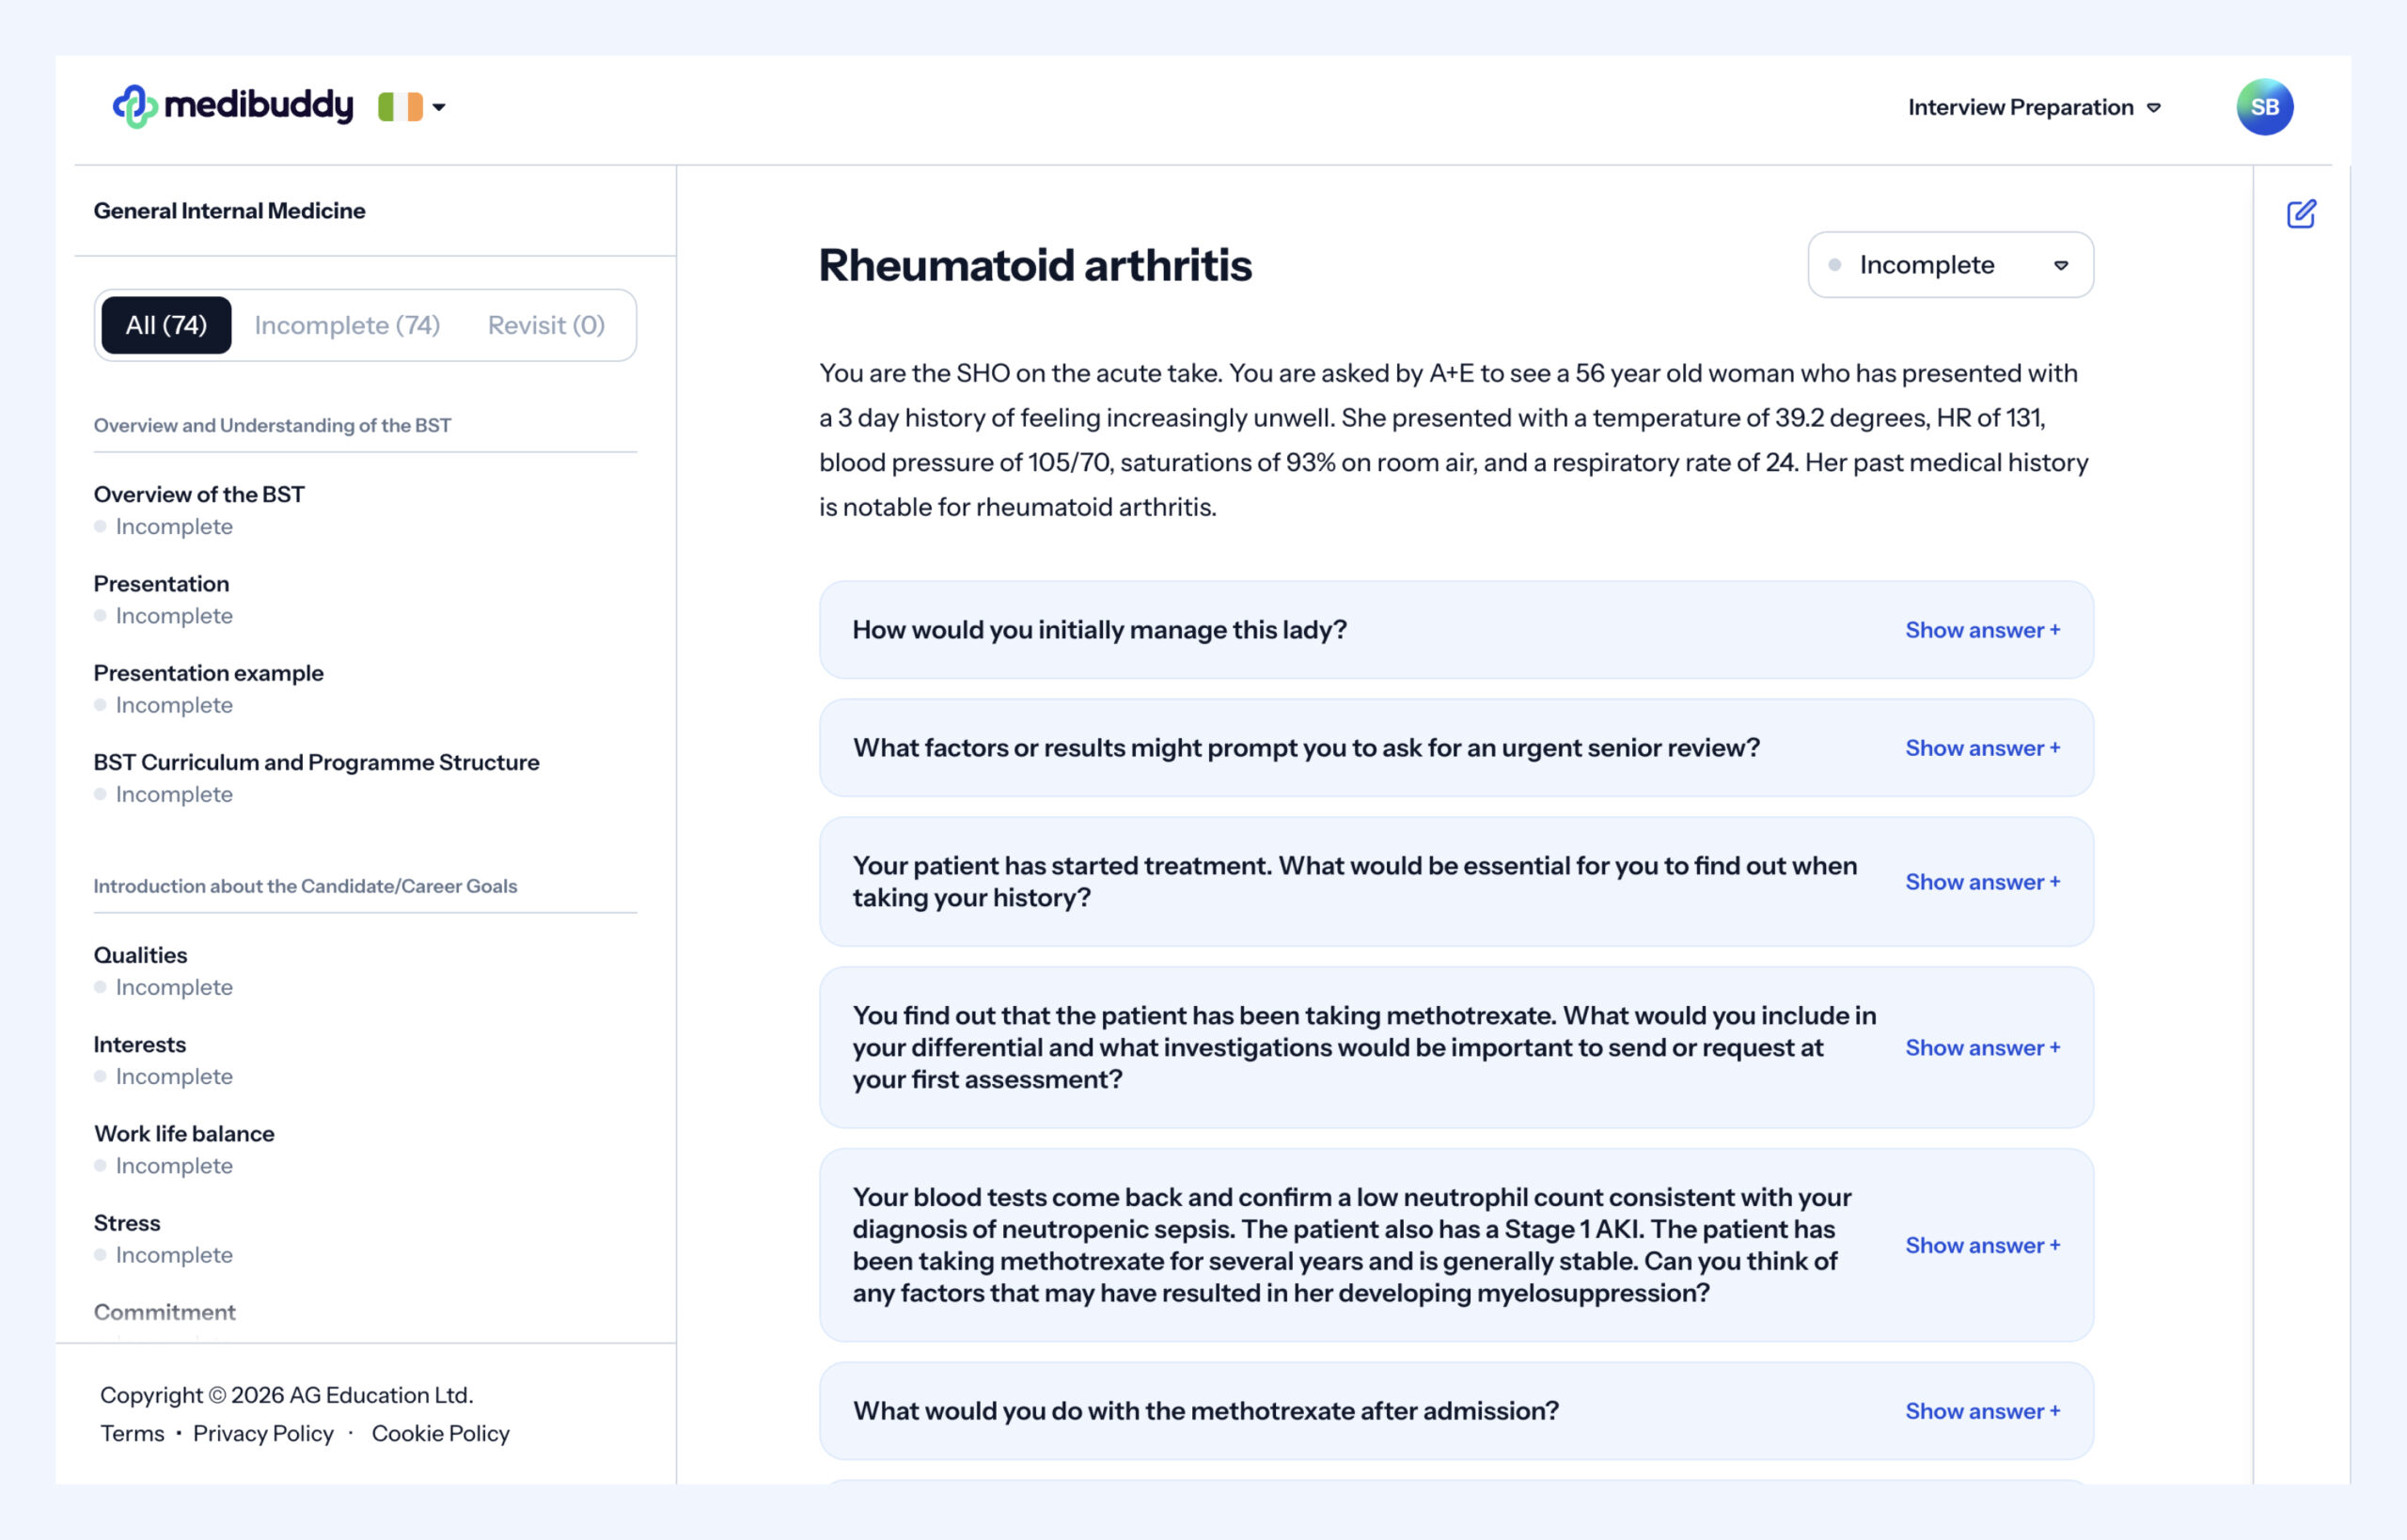The height and width of the screenshot is (1540, 2407).
Task: Show answer for urgent senior review question
Action: coord(1981,748)
